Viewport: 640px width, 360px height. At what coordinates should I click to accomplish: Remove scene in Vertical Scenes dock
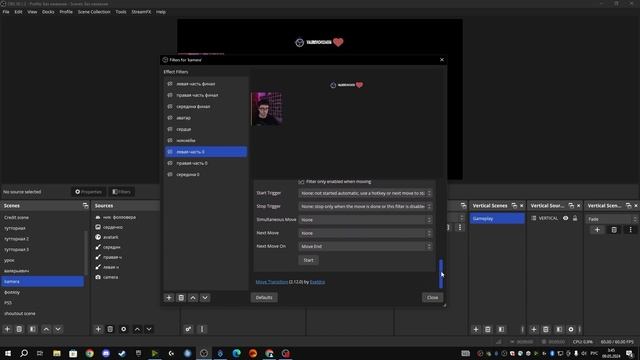click(488, 329)
